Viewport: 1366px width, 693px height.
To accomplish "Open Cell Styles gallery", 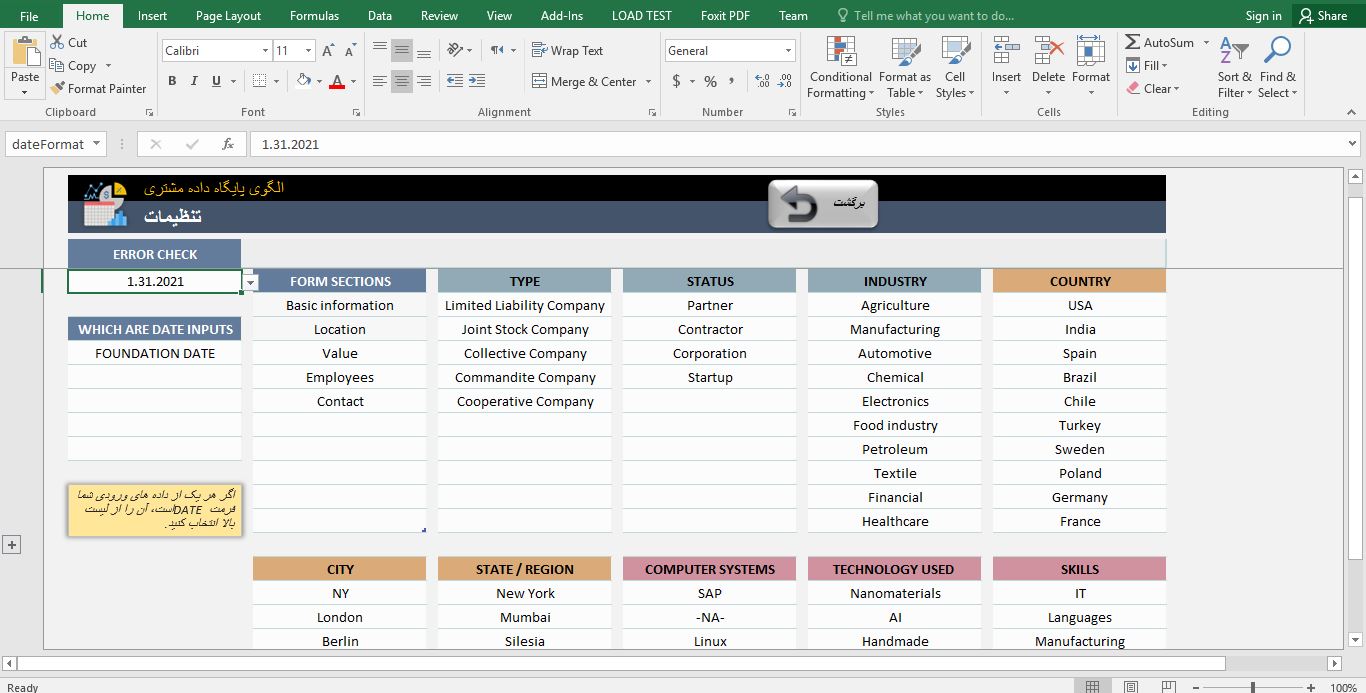I will 955,68.
